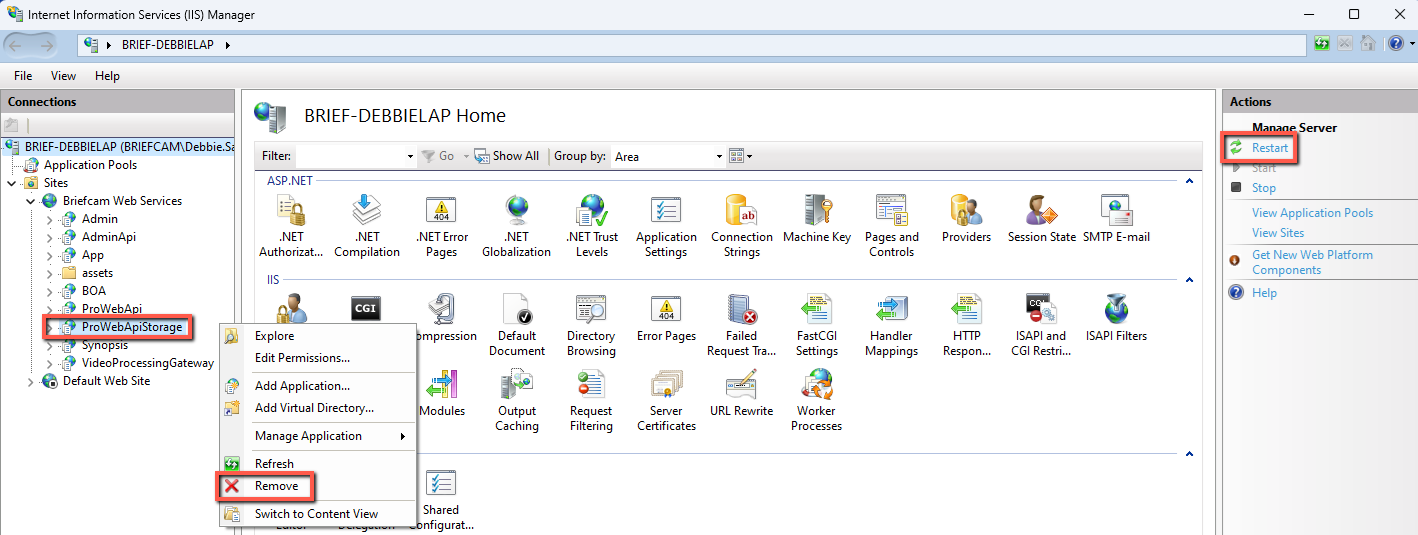The width and height of the screenshot is (1418, 535).
Task: Open the Connection Strings feature
Action: coord(742,226)
